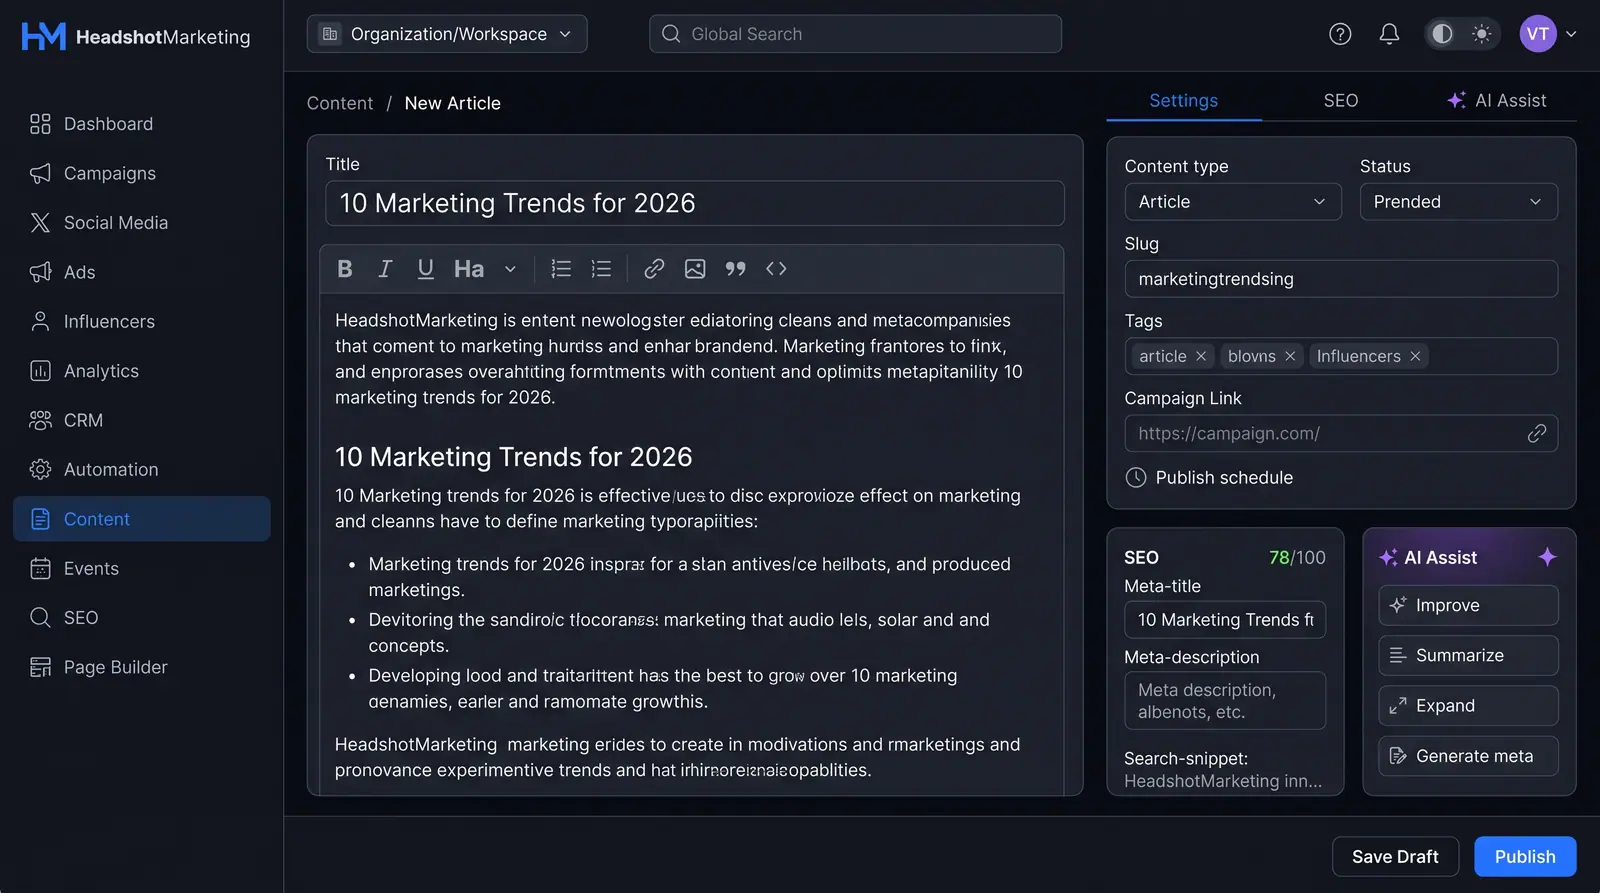Click Improve in AI Assist panel
The image size is (1600, 893).
click(1468, 605)
